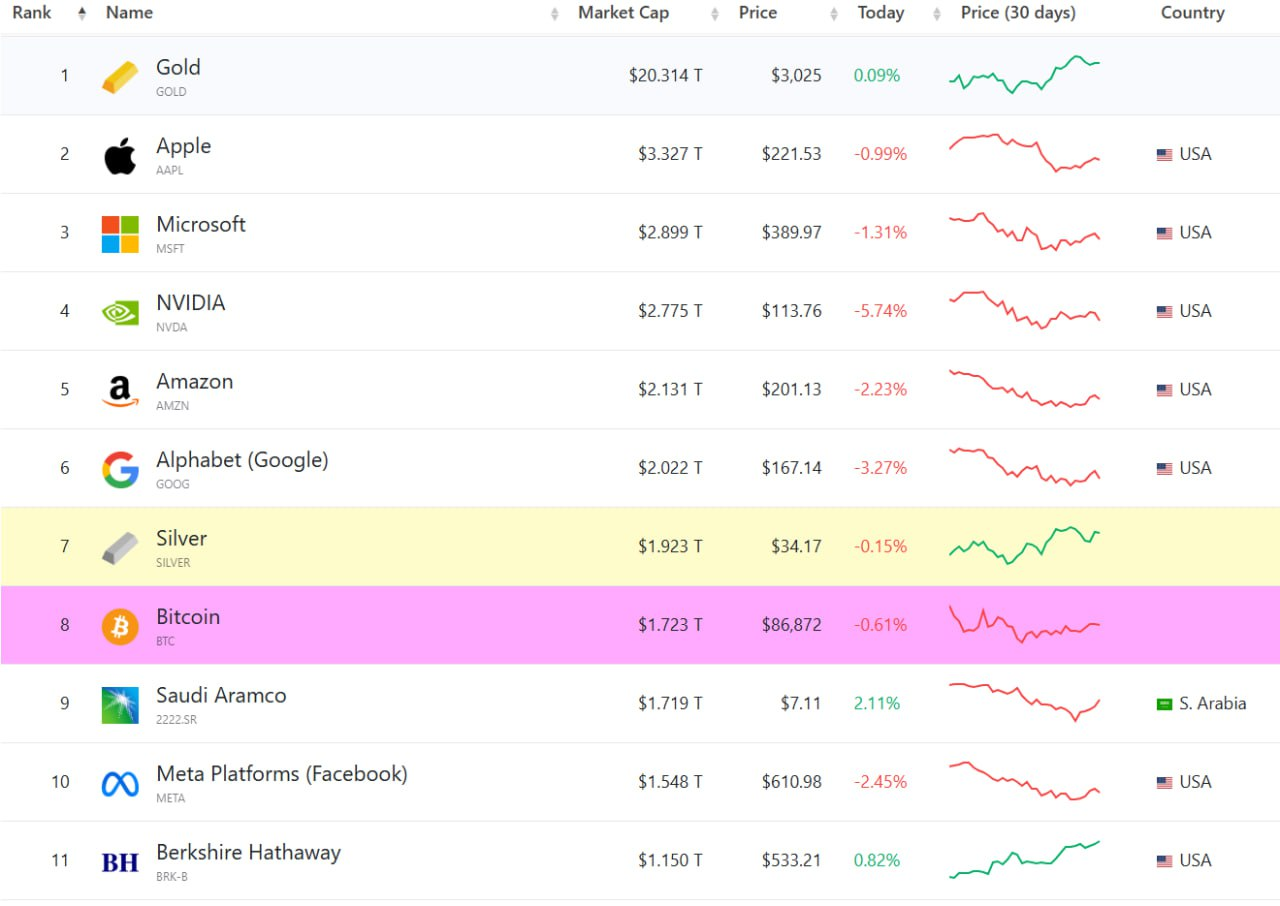1280x906 pixels.
Task: Sort table by Market Cap column
Action: click(624, 13)
